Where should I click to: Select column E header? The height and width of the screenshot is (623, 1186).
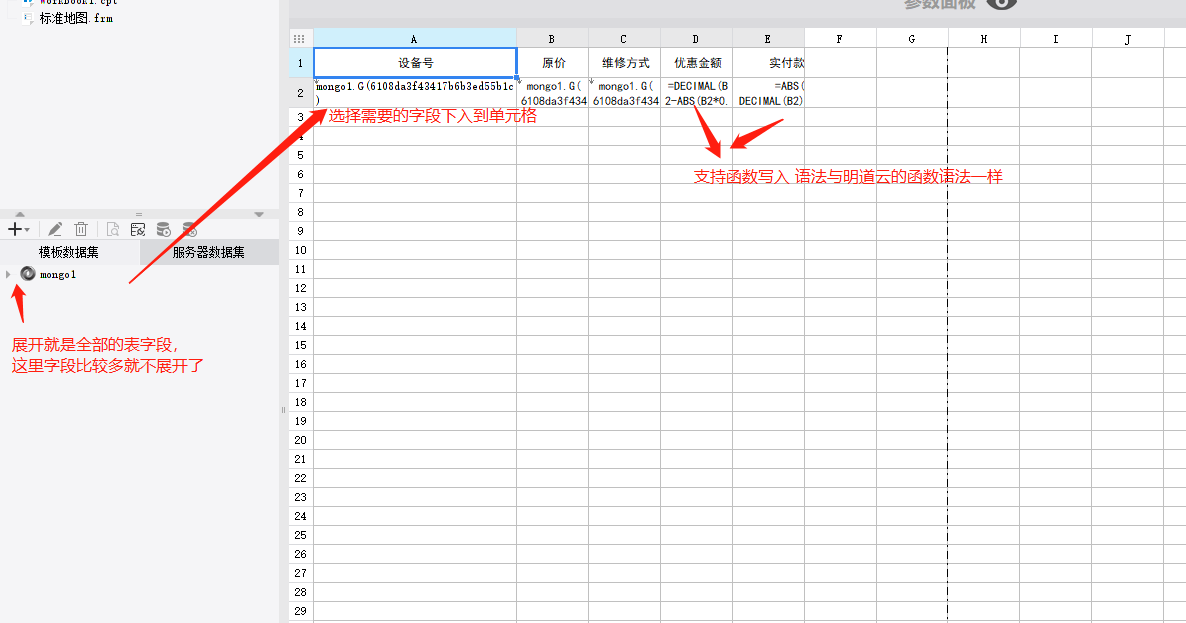768,39
